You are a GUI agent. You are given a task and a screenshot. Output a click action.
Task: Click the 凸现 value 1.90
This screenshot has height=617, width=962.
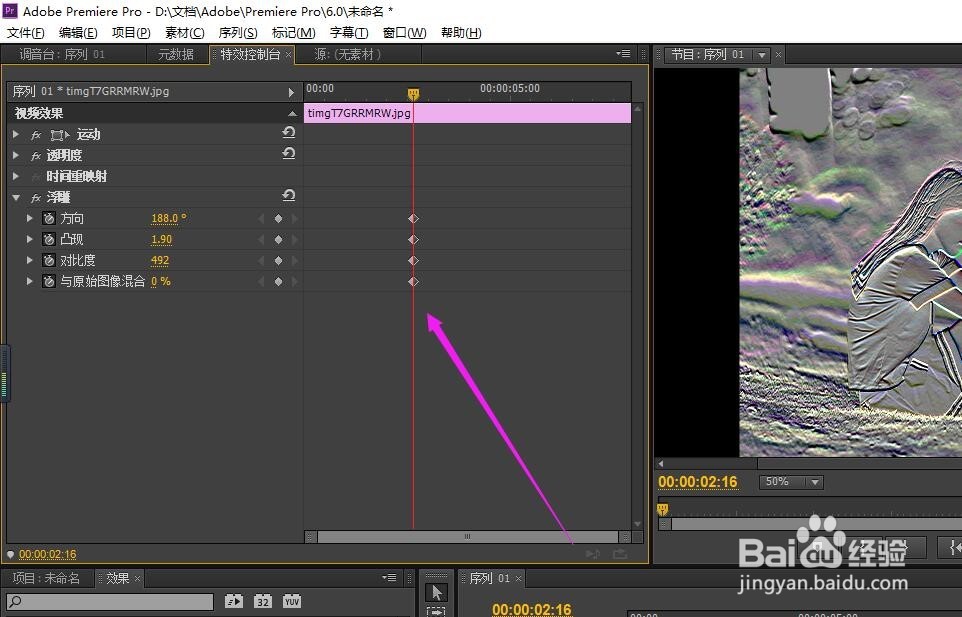(x=161, y=239)
